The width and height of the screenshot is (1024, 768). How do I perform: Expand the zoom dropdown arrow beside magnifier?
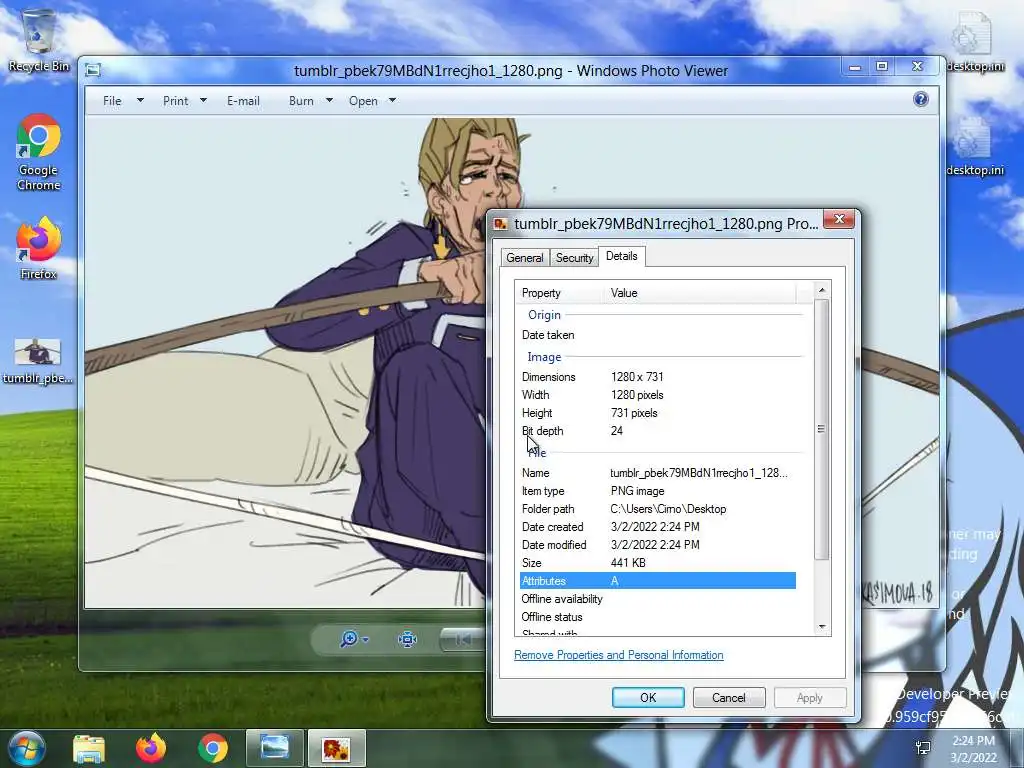tap(365, 640)
